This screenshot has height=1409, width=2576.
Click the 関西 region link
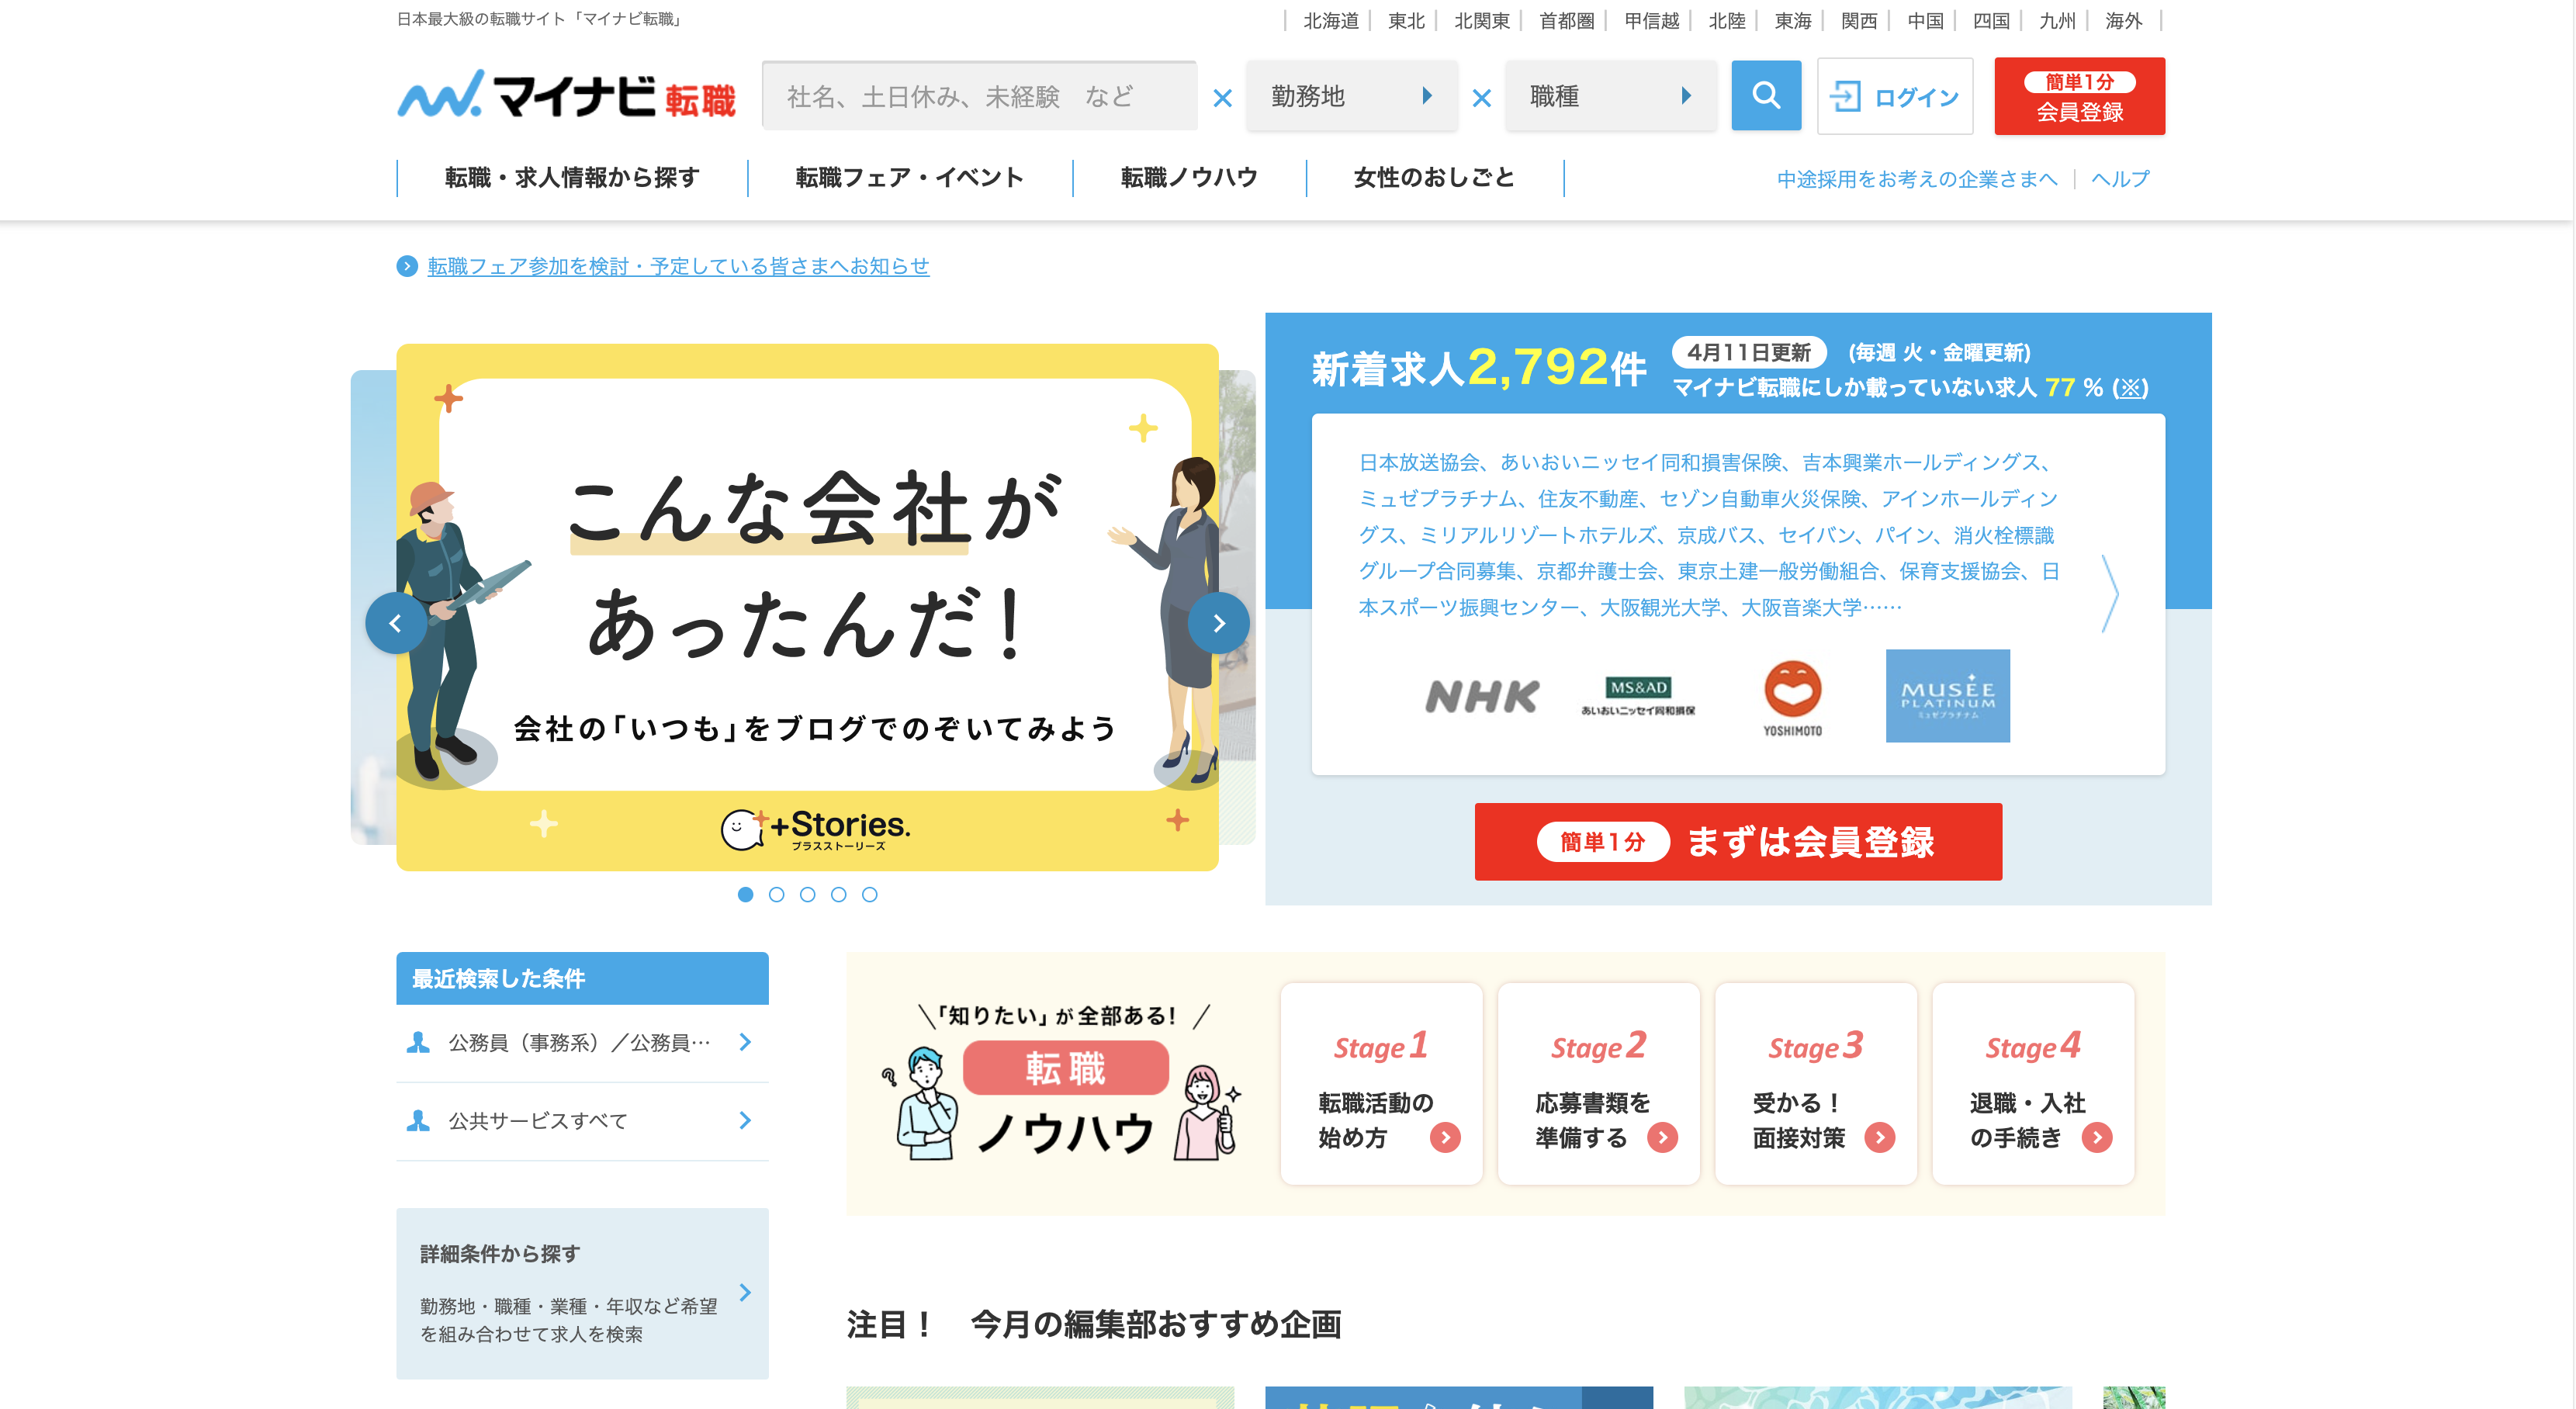coord(1858,20)
